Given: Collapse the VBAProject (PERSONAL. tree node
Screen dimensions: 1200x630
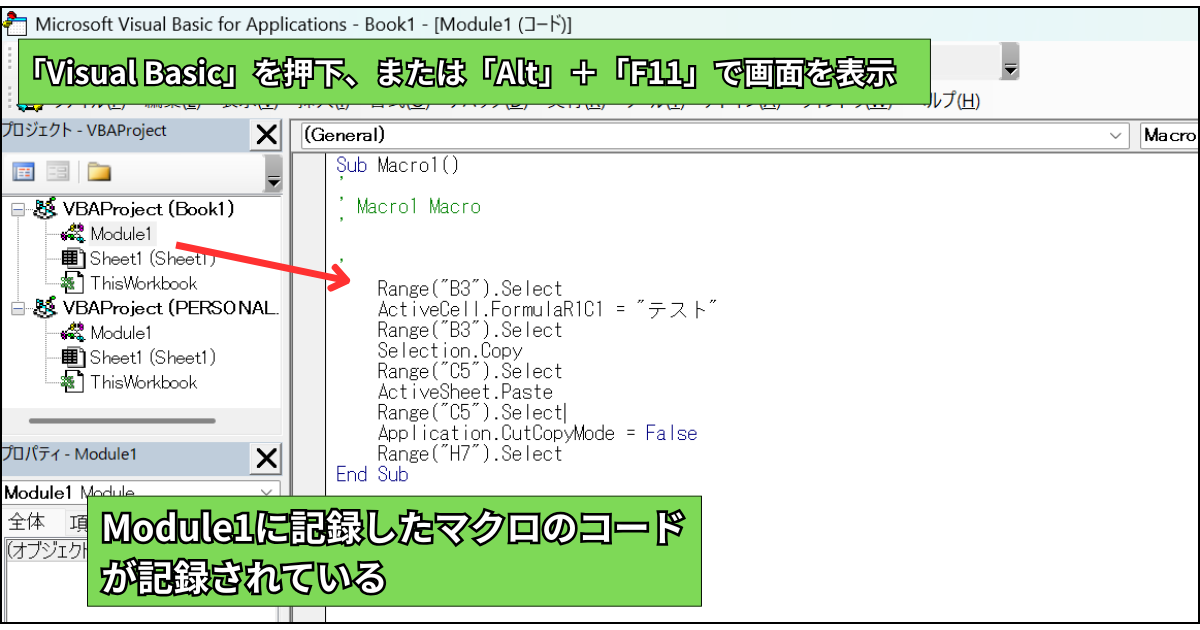Looking at the screenshot, I should (17, 308).
